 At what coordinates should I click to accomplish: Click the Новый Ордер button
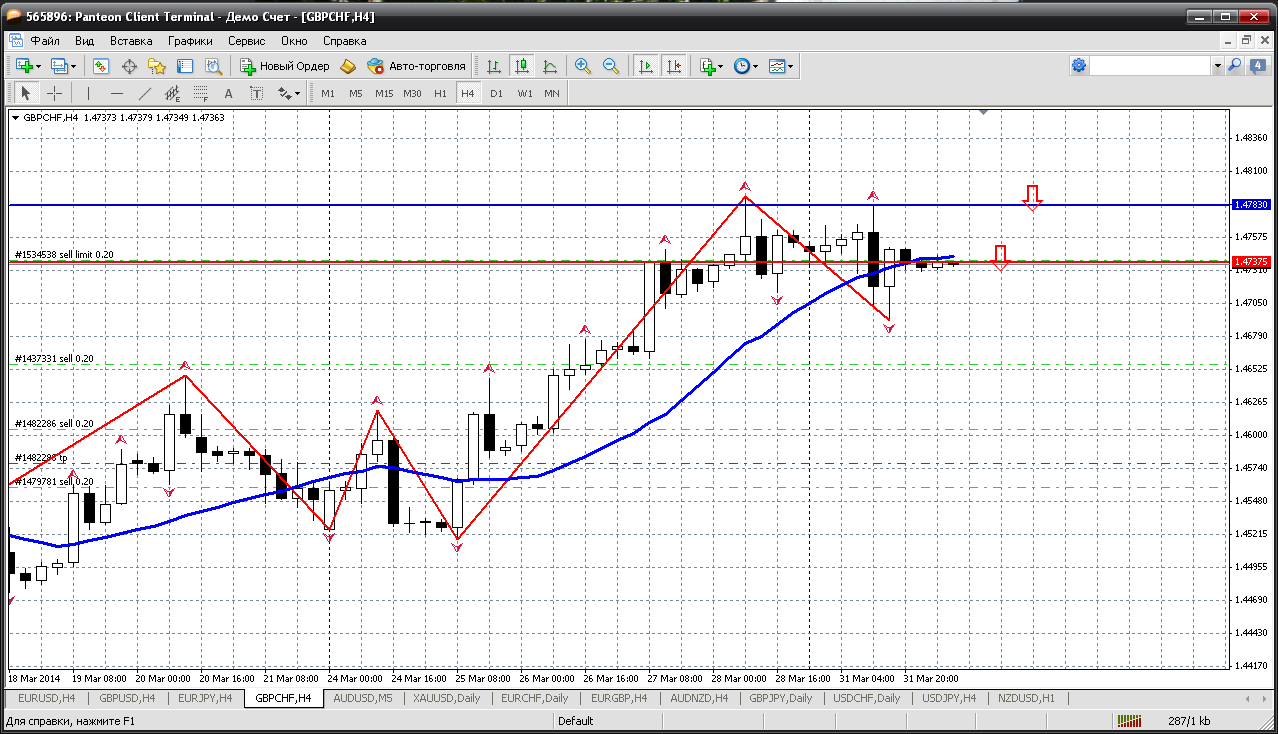point(285,66)
